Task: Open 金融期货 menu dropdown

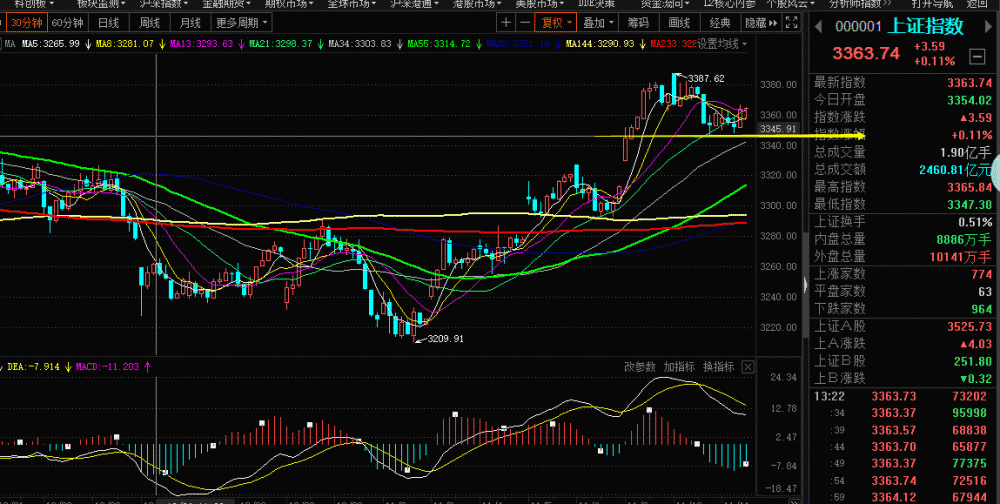Action: 226,3
